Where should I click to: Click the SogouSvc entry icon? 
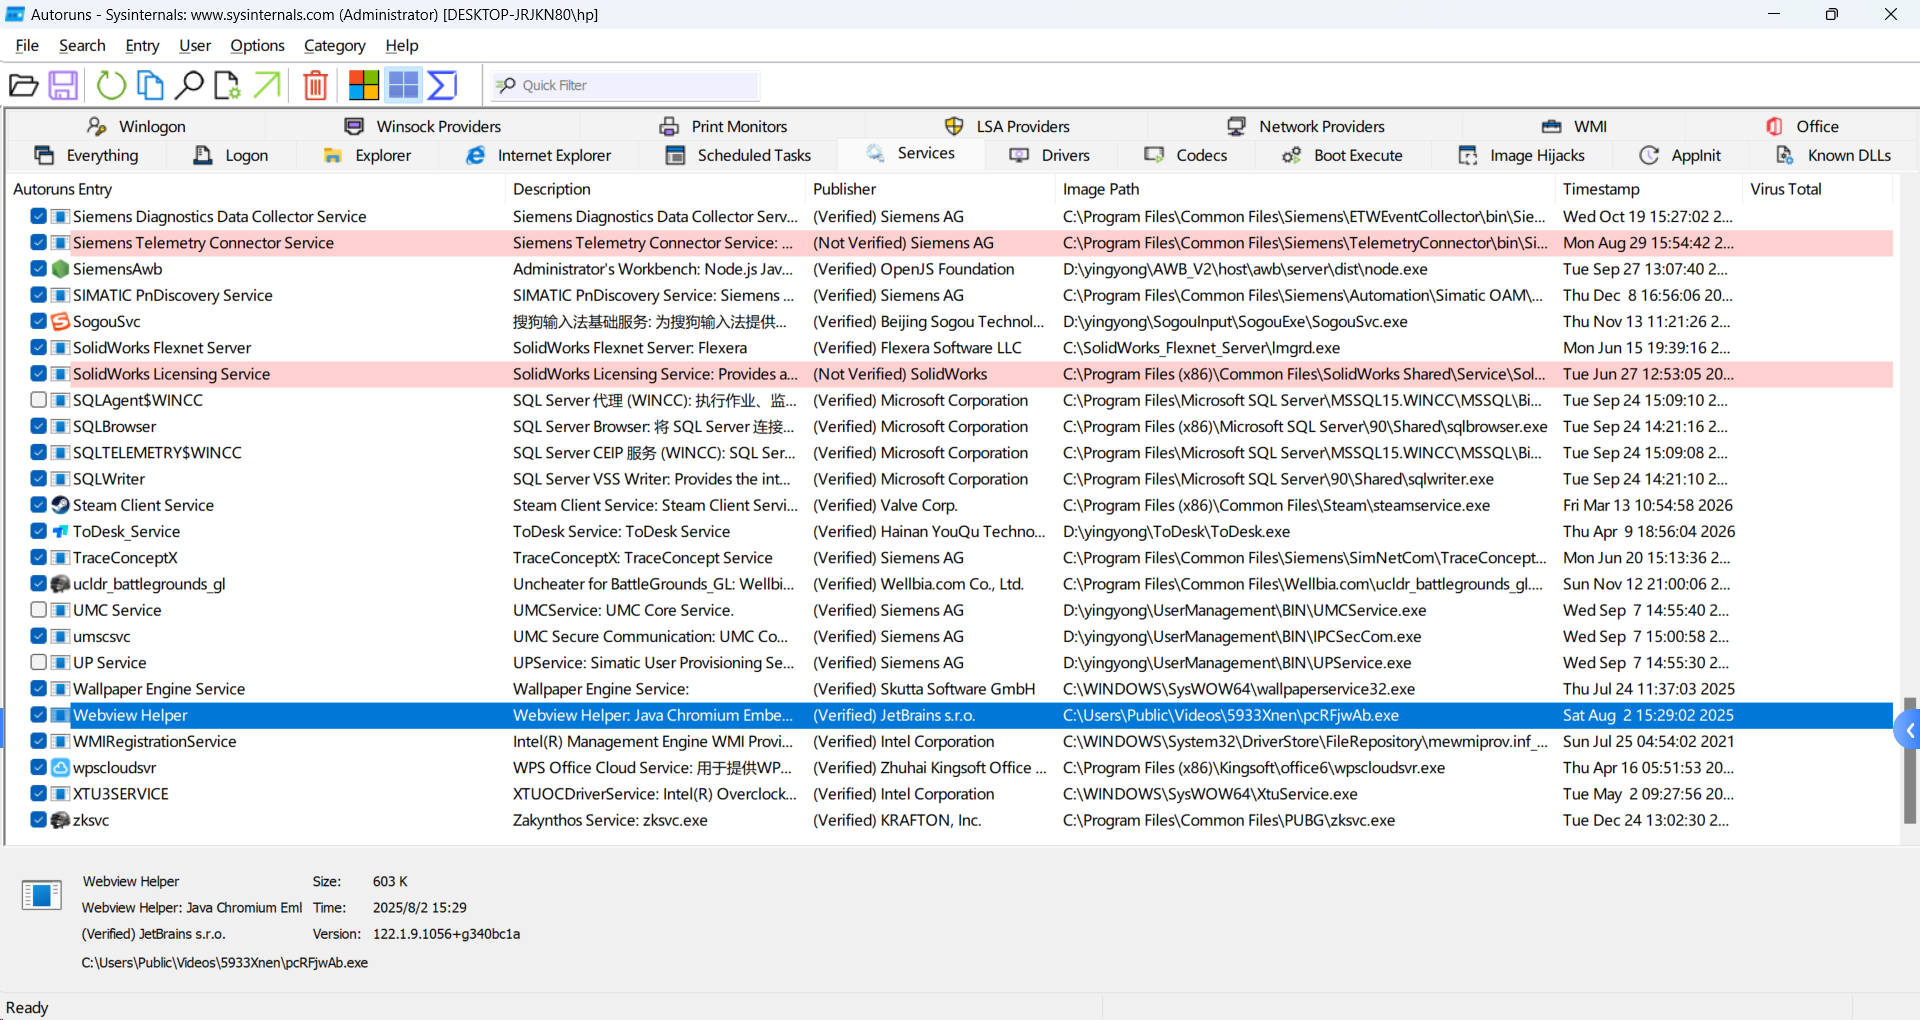pyautogui.click(x=60, y=321)
